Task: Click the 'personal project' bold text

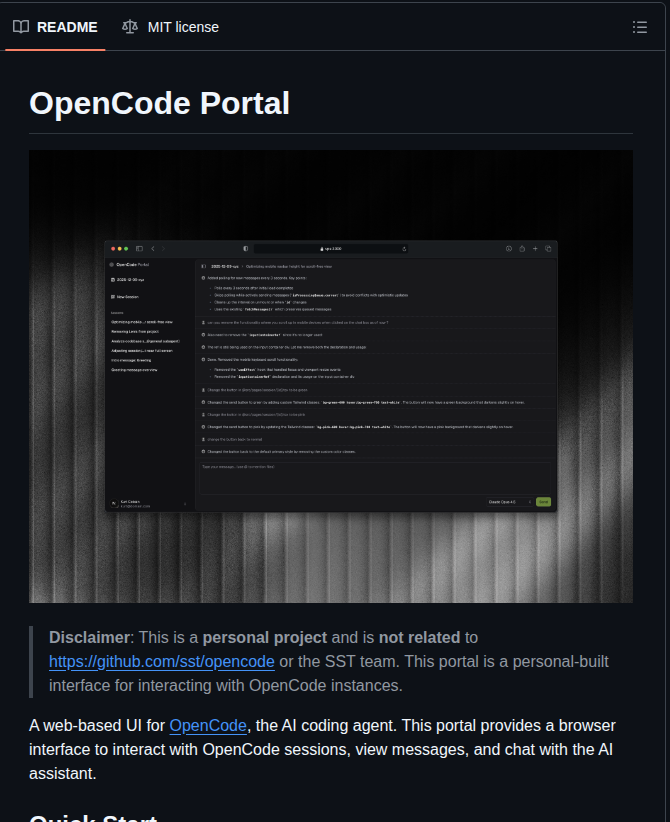Action: pyautogui.click(x=265, y=637)
